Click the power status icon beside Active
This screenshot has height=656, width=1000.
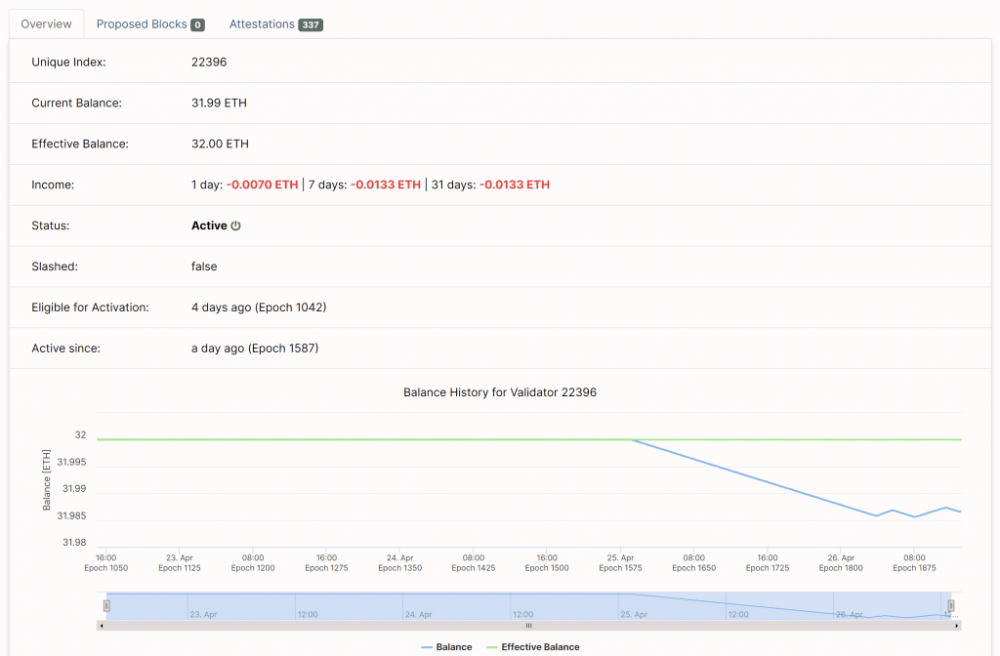[x=235, y=225]
